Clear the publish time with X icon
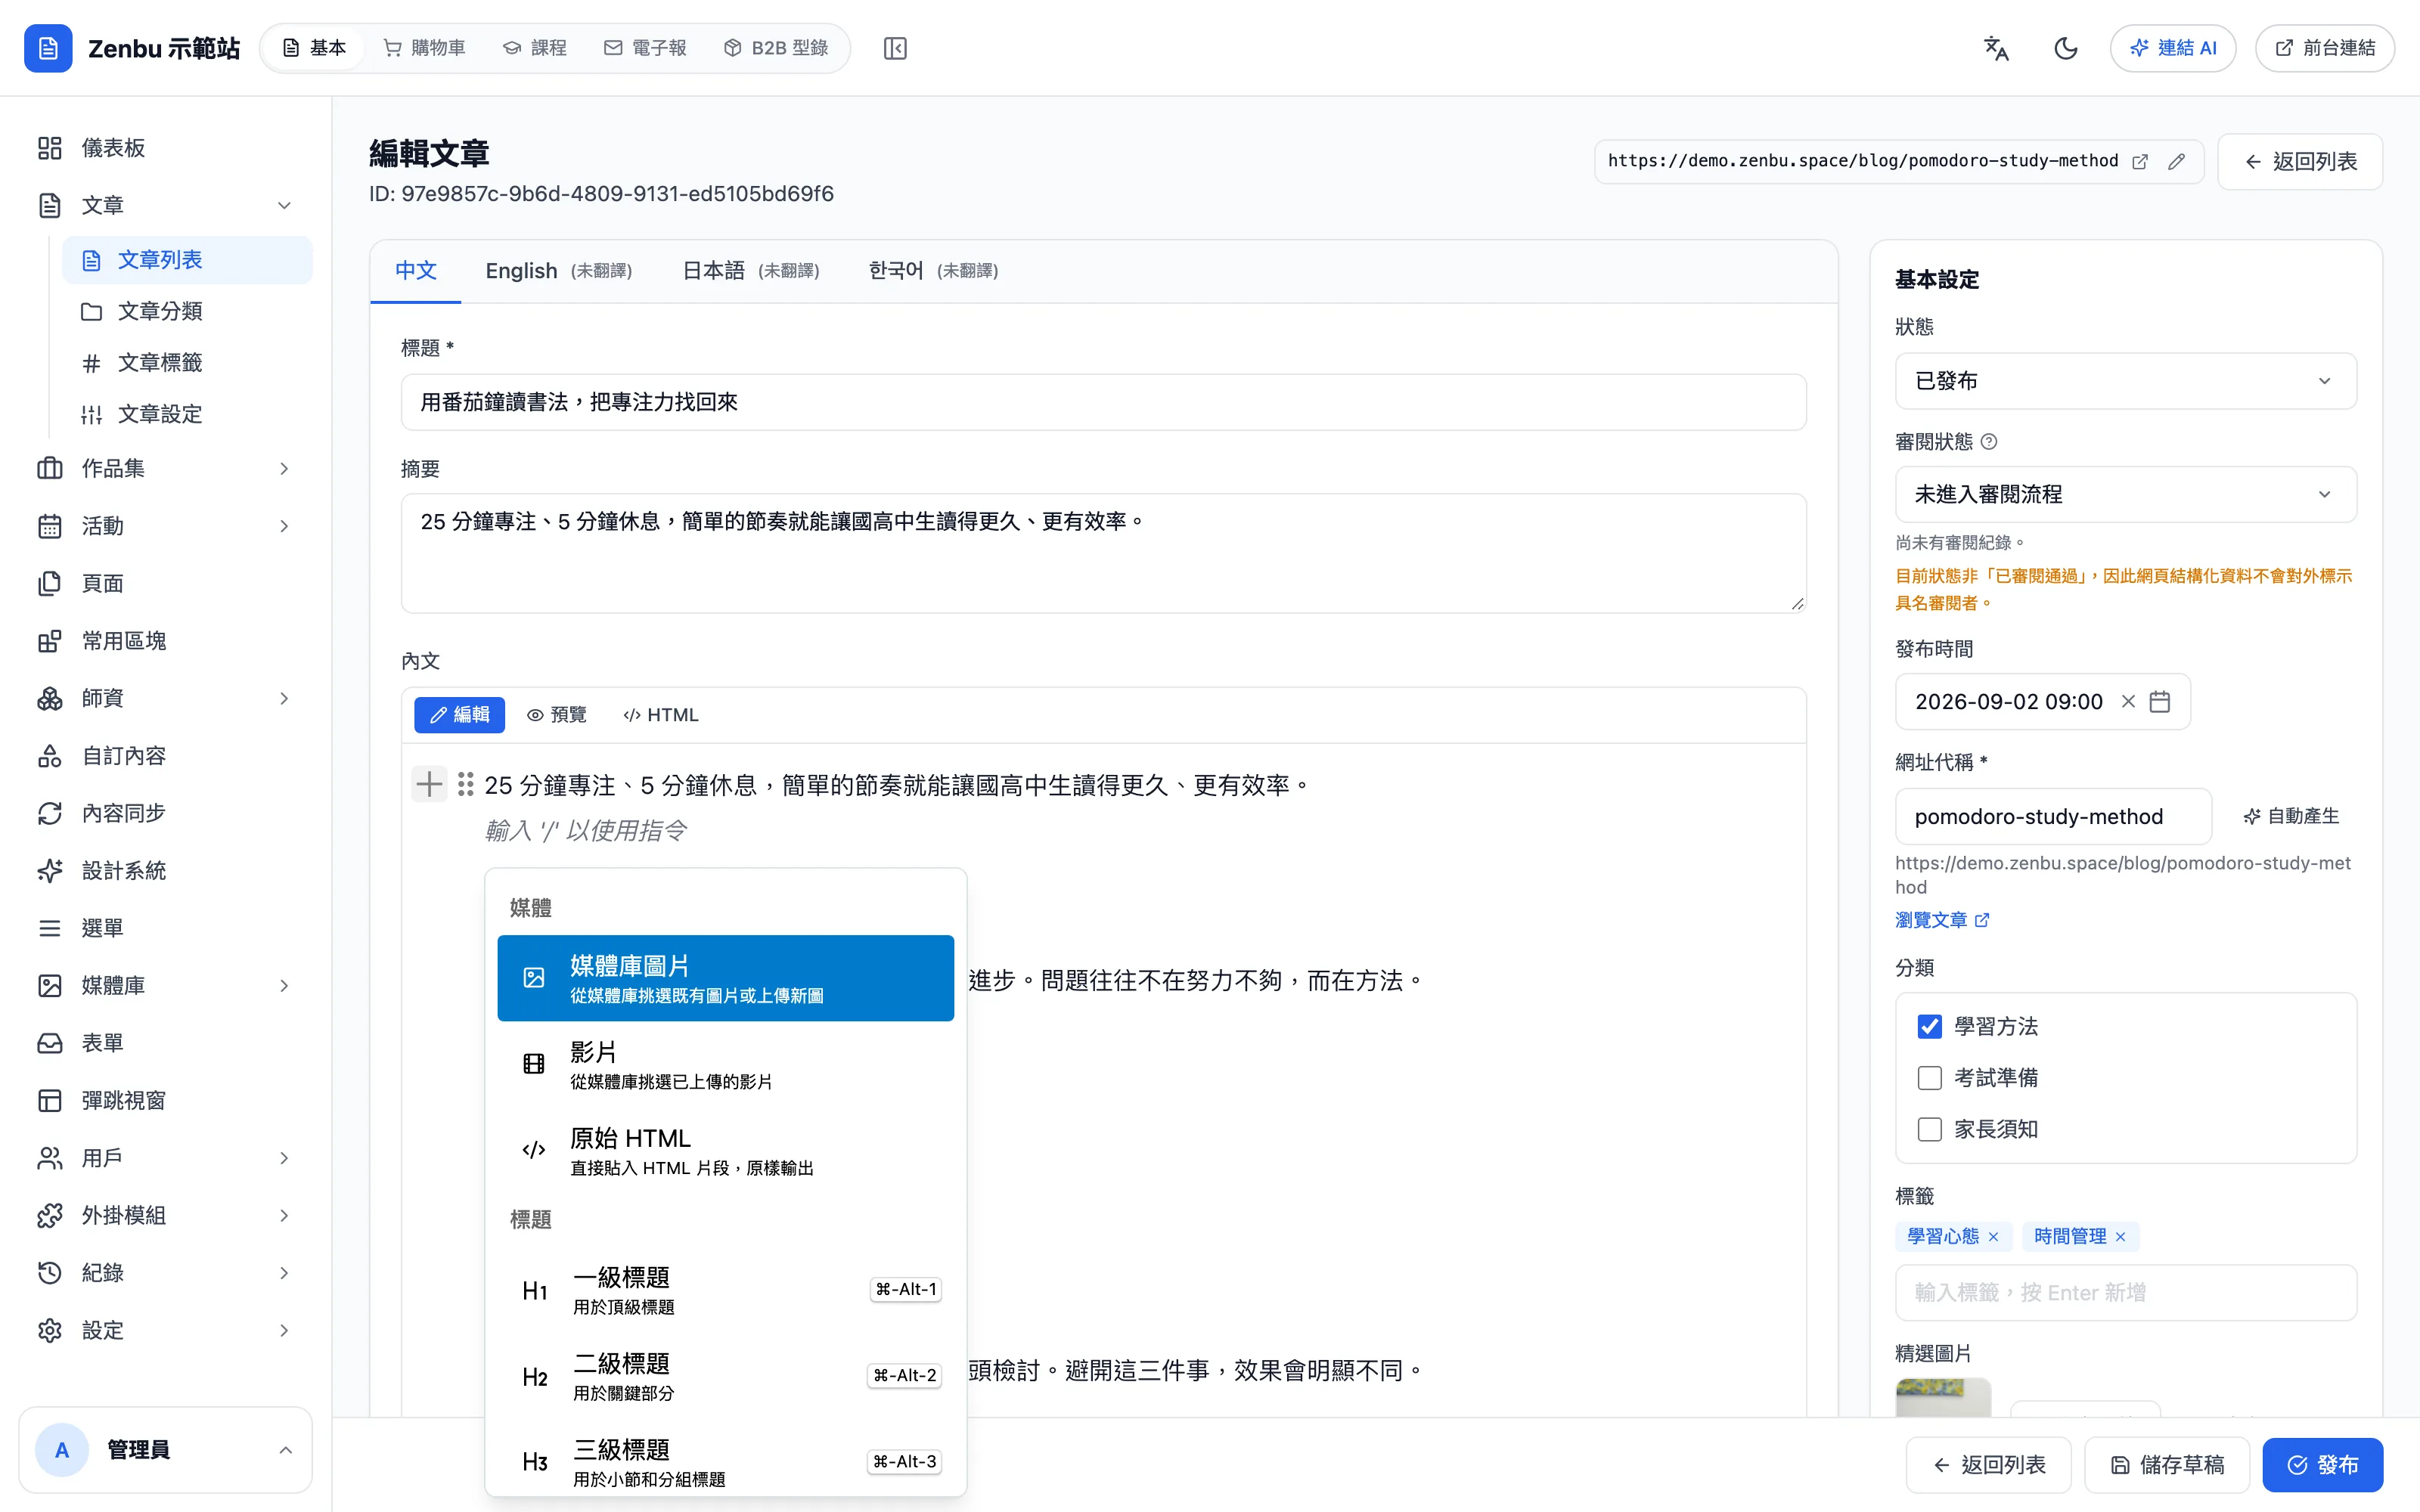 click(x=2128, y=702)
